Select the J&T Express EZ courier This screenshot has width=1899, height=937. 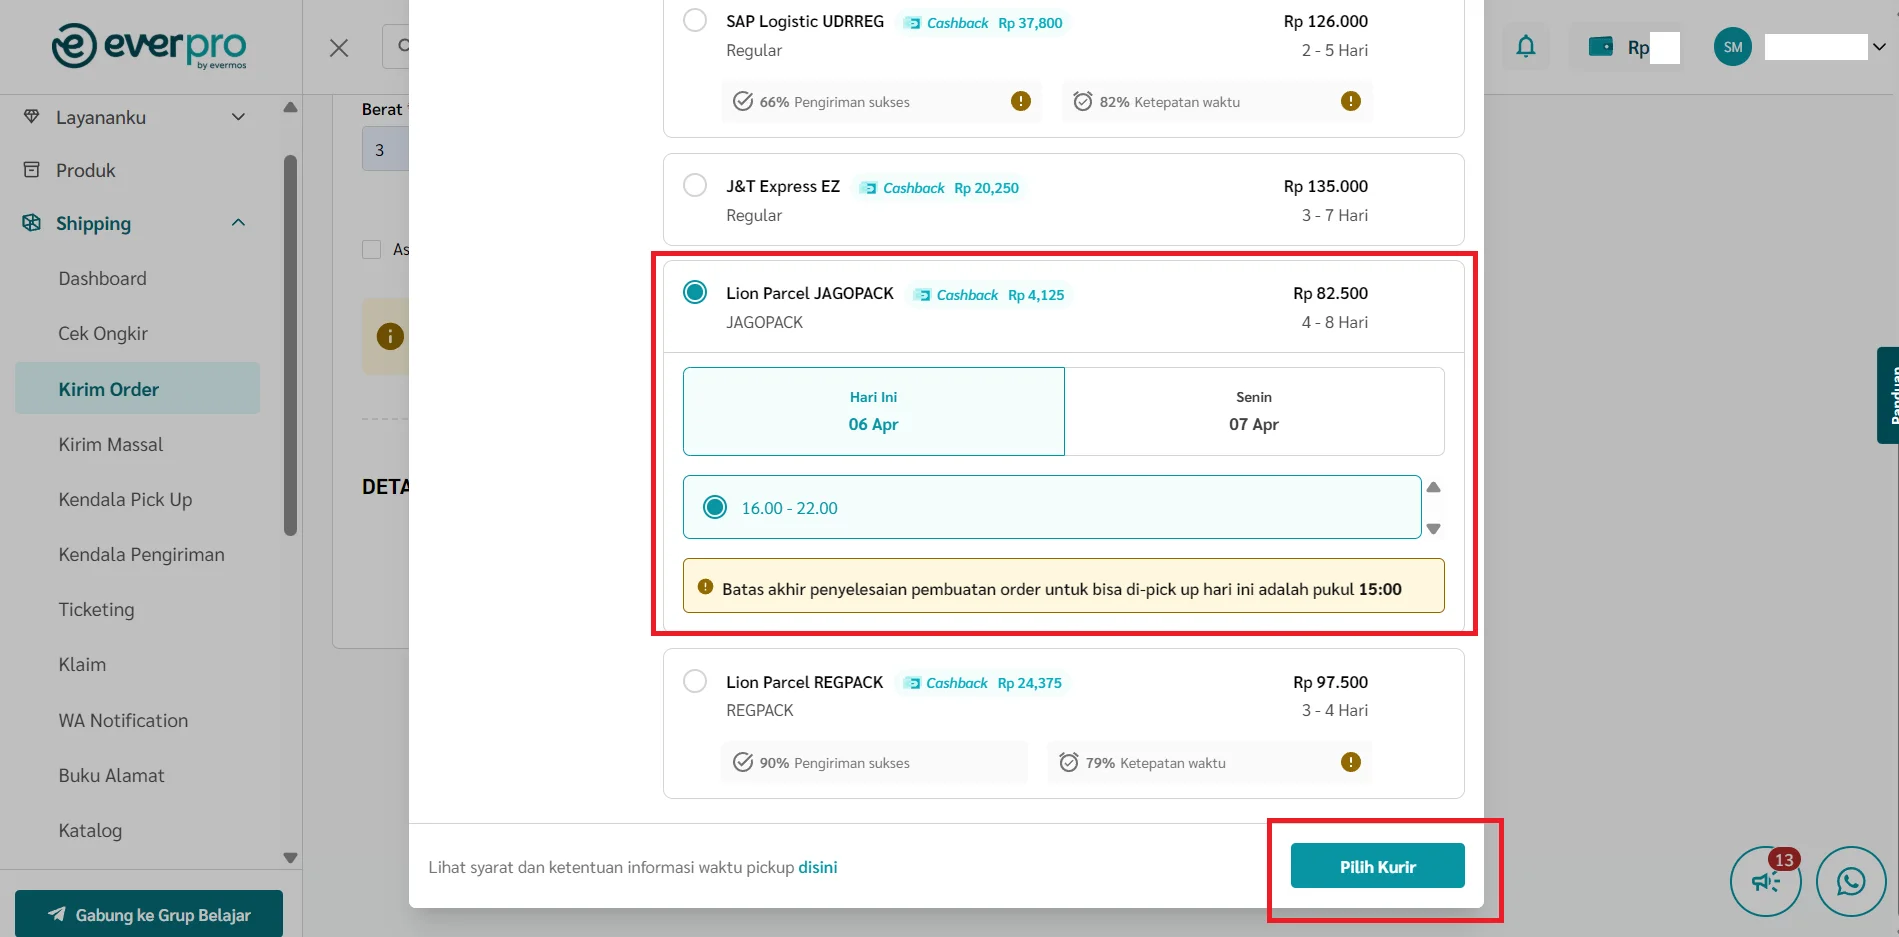click(x=695, y=186)
